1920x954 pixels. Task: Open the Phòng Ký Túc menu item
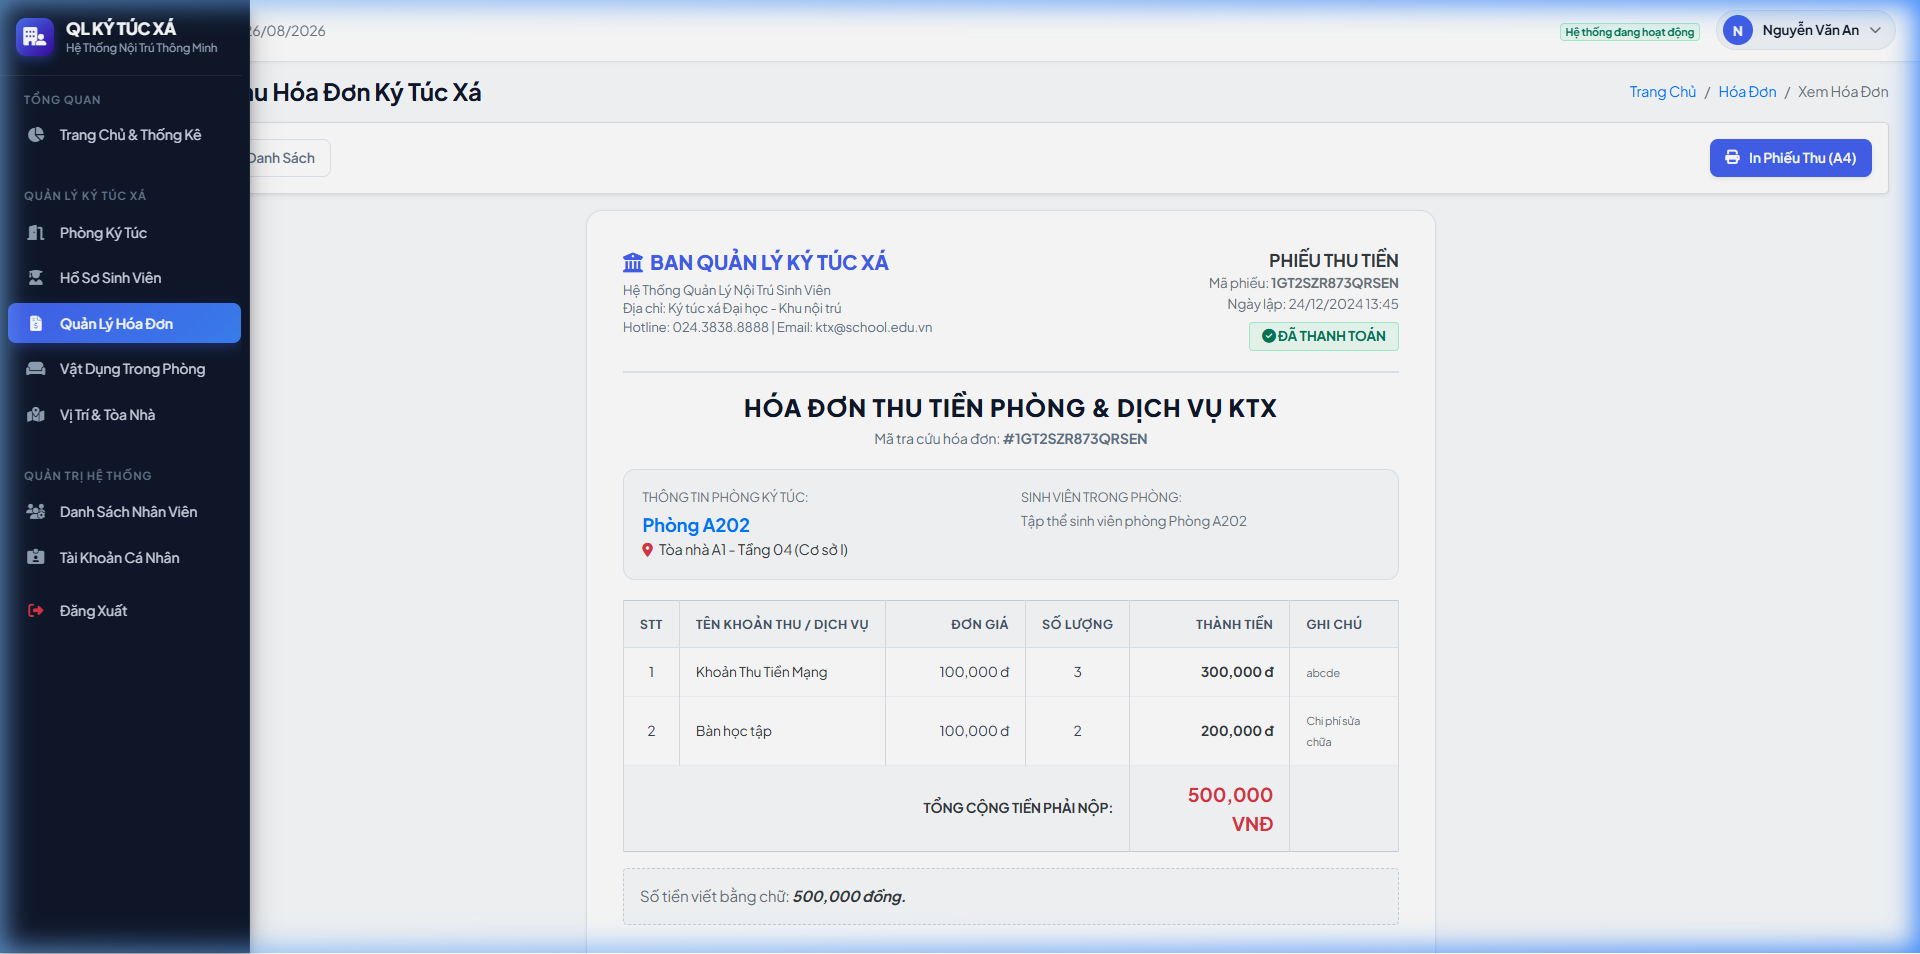click(125, 233)
